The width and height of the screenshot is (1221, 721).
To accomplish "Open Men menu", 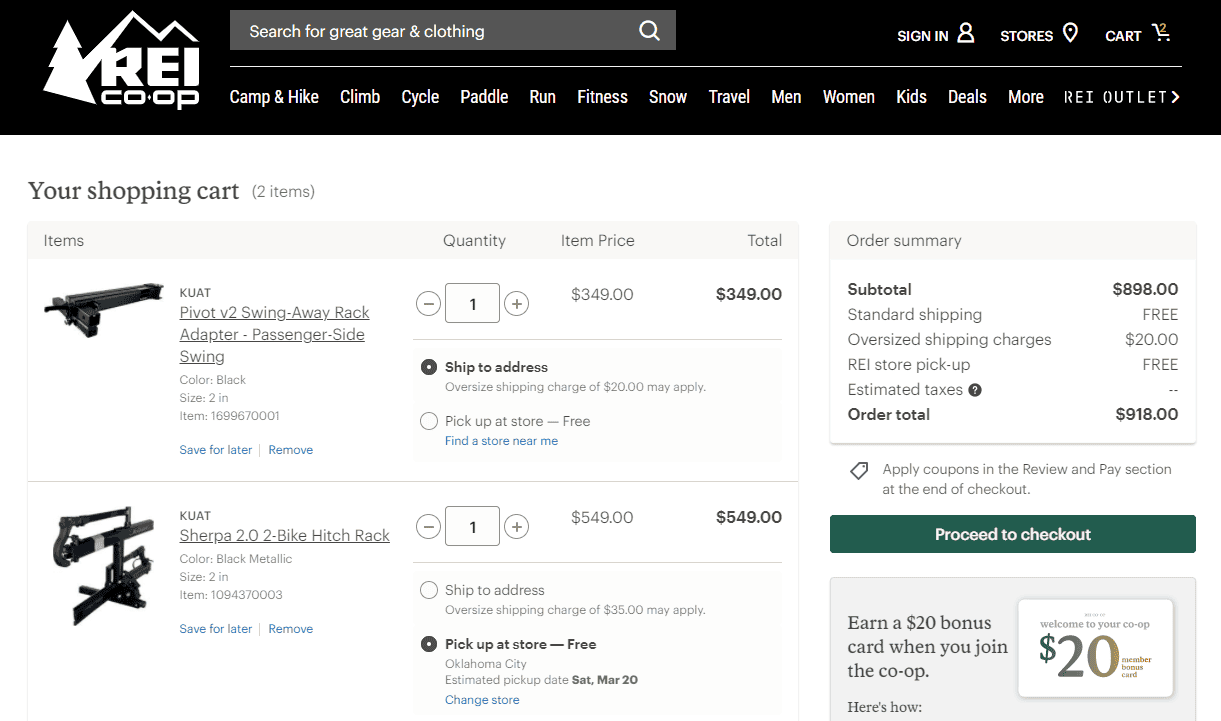I will tap(786, 97).
